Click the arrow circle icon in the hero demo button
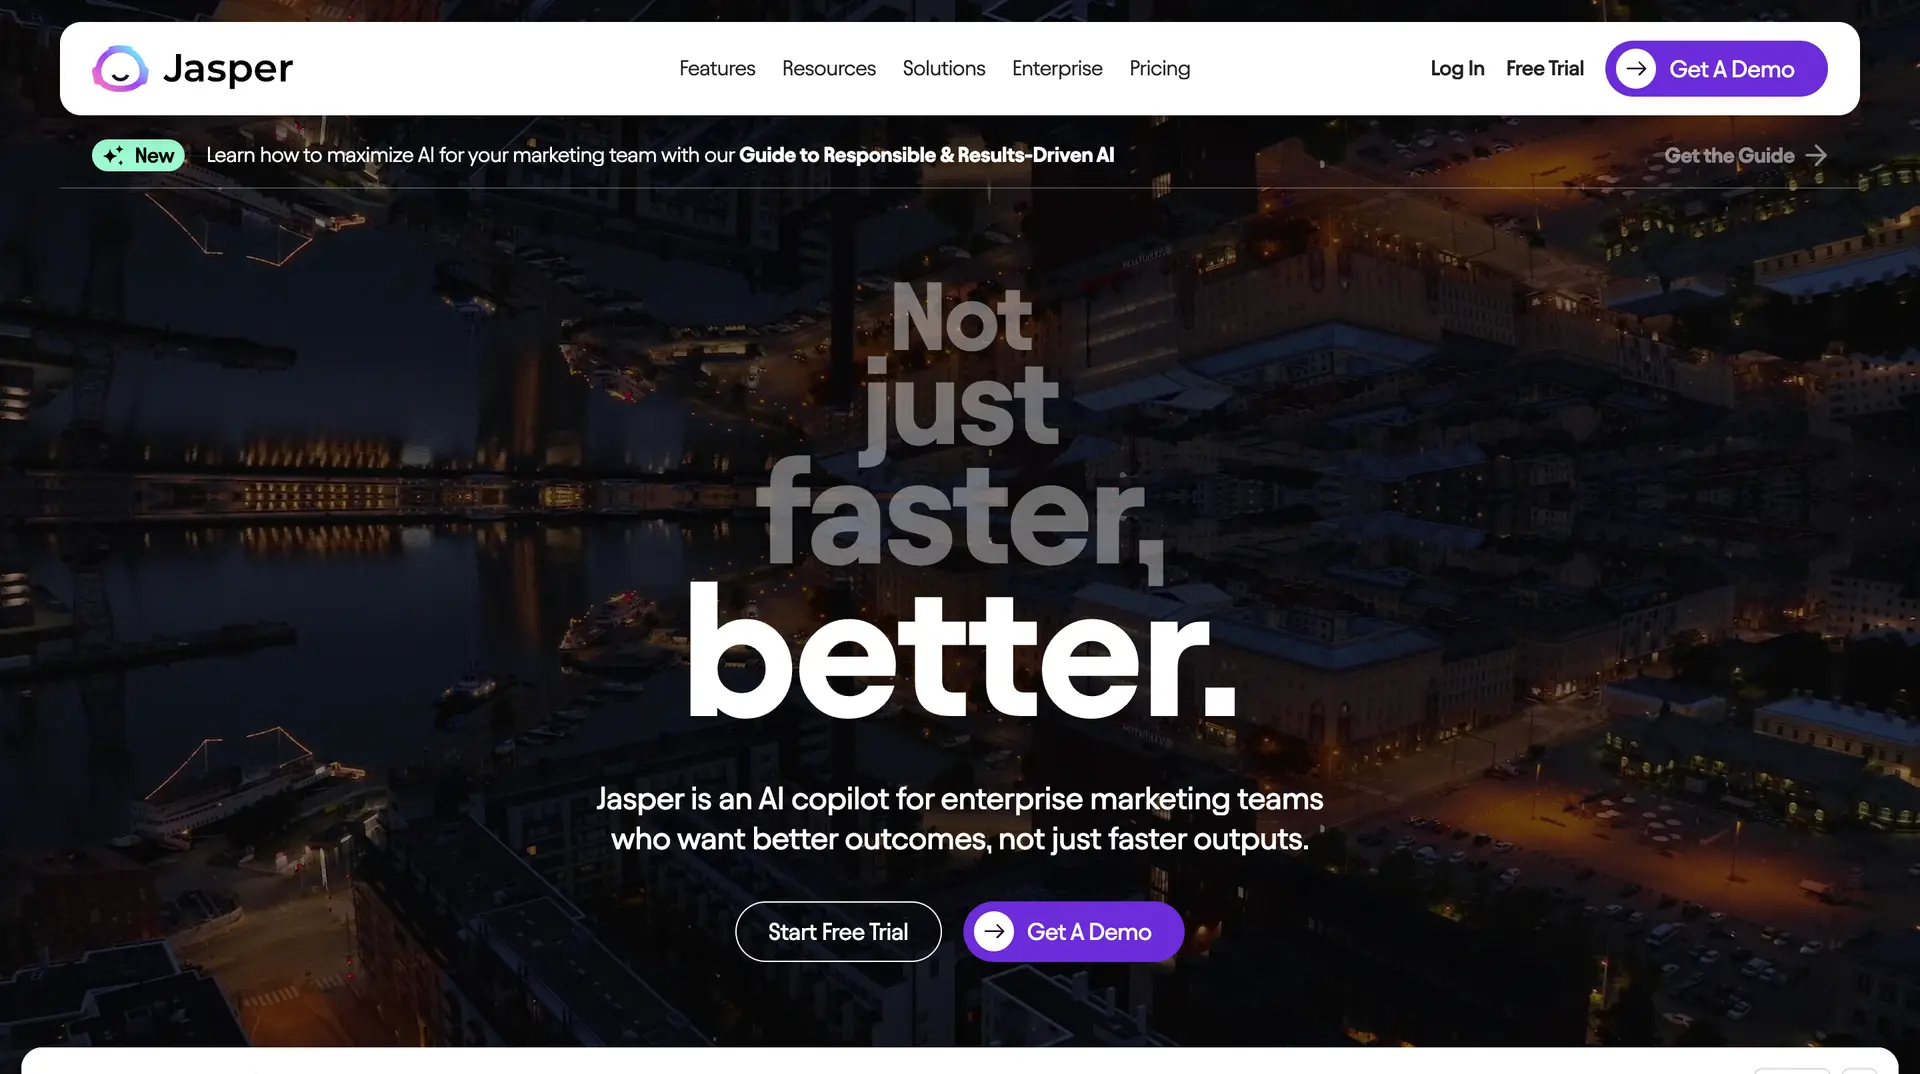Viewport: 1920px width, 1074px height. coord(994,932)
